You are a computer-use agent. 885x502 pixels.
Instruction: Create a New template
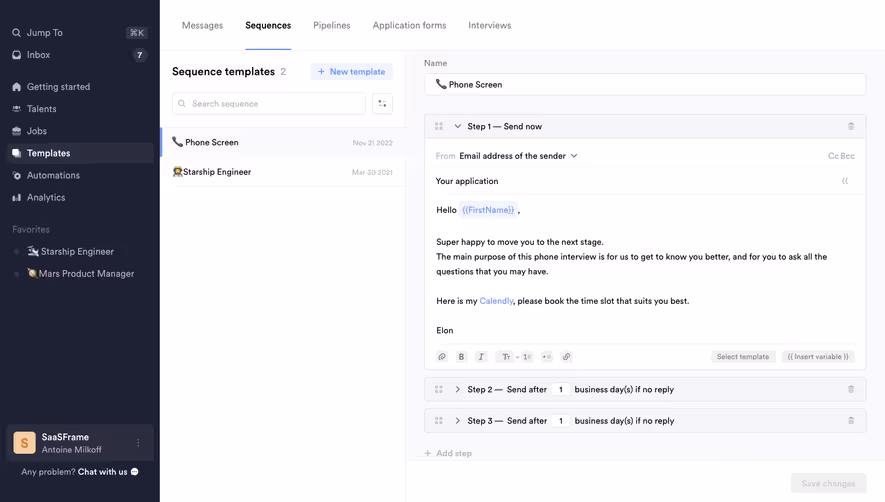351,72
